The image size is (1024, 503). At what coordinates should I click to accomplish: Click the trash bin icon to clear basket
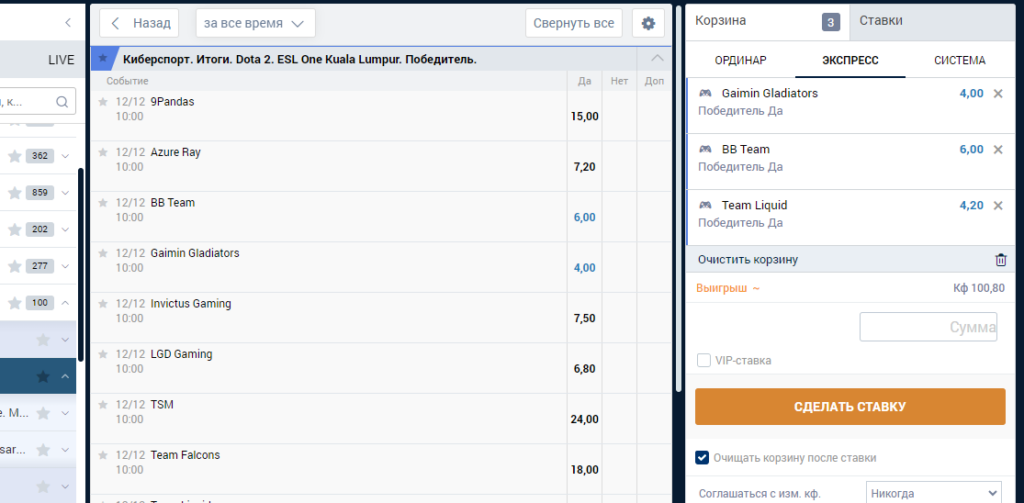(x=1000, y=260)
